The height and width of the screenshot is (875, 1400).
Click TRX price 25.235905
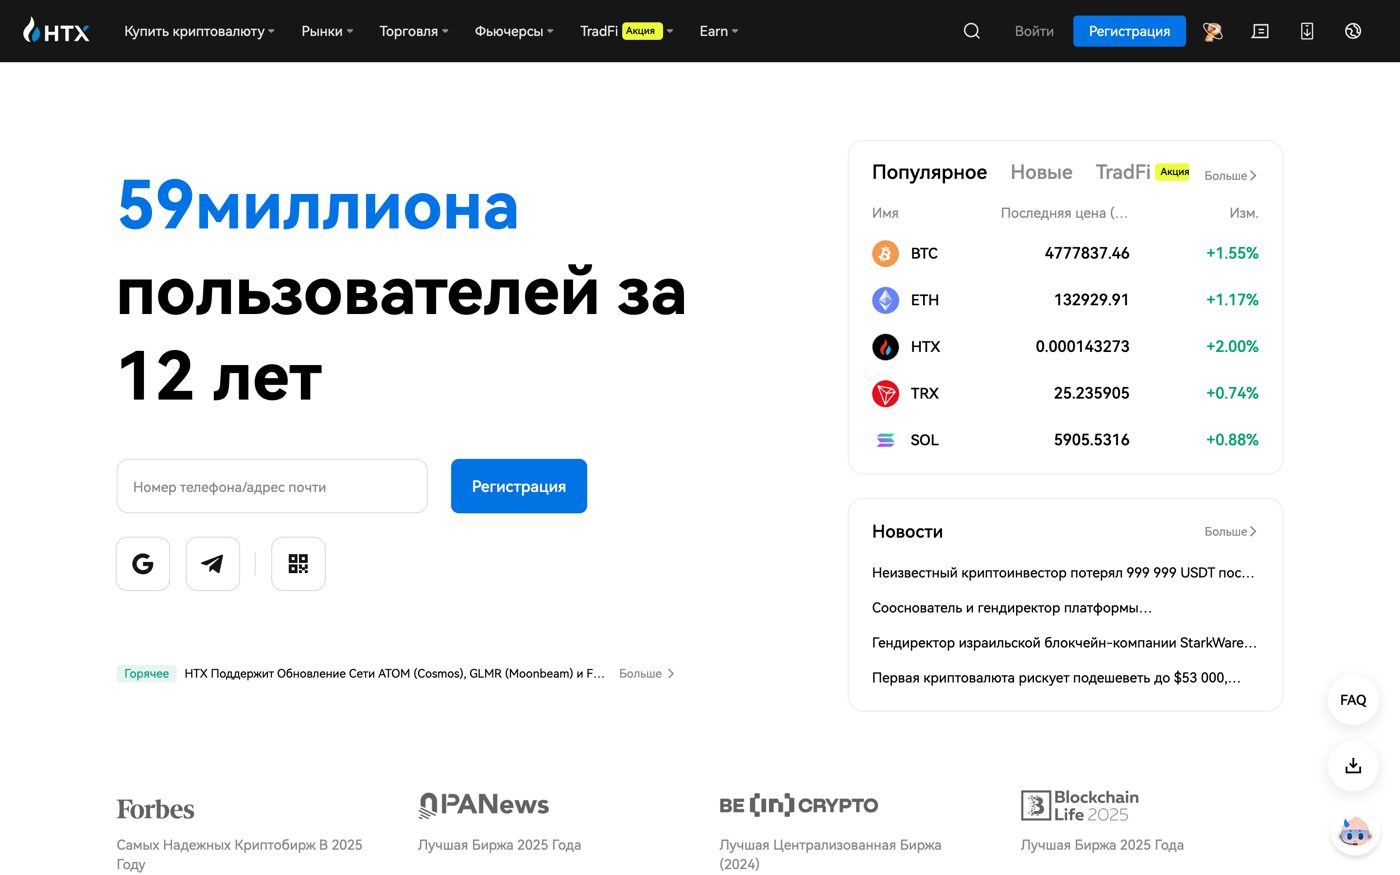coord(1091,393)
